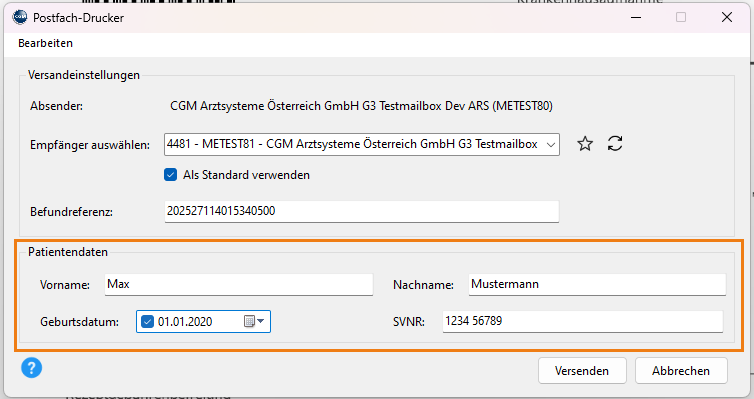Mark recipient as favorite with star icon
The width and height of the screenshot is (754, 399).
[585, 144]
